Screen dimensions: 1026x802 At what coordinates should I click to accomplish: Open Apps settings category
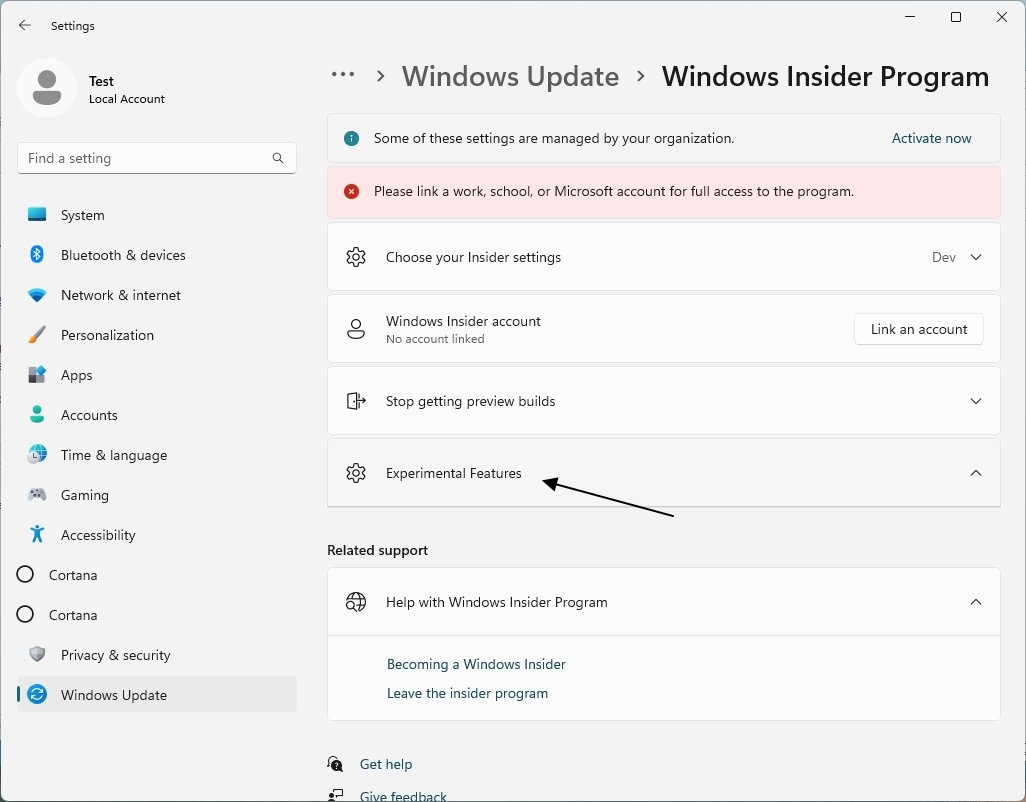pos(157,375)
